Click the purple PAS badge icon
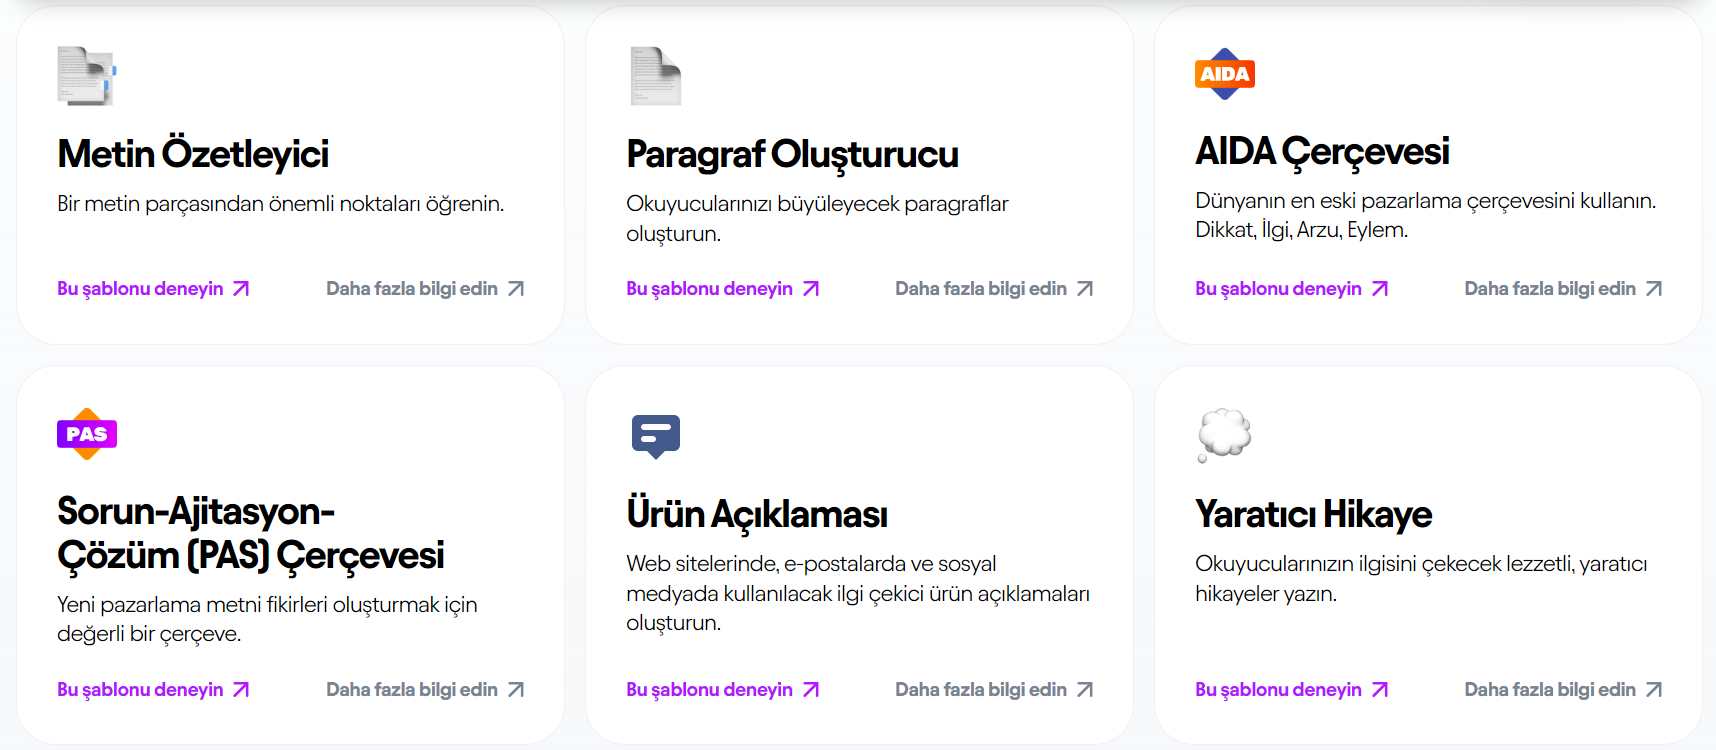This screenshot has width=1716, height=750. (87, 434)
